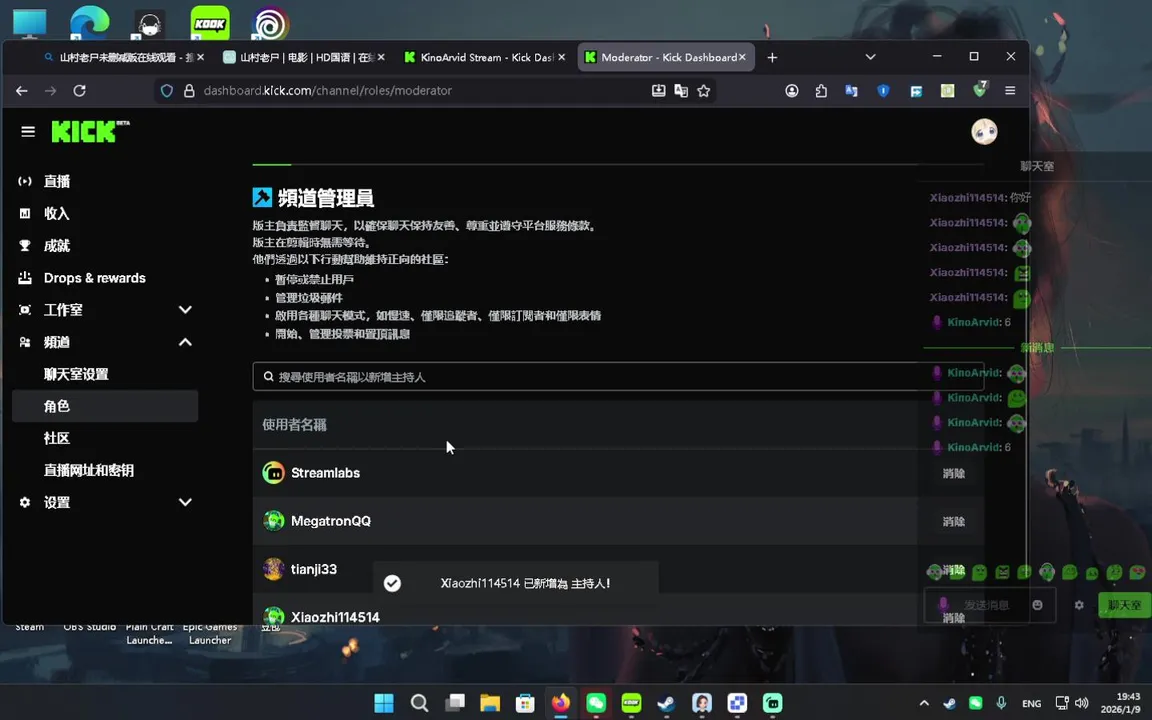Click the 使用者名稱 column header
Image resolution: width=1152 pixels, height=720 pixels.
click(x=295, y=425)
